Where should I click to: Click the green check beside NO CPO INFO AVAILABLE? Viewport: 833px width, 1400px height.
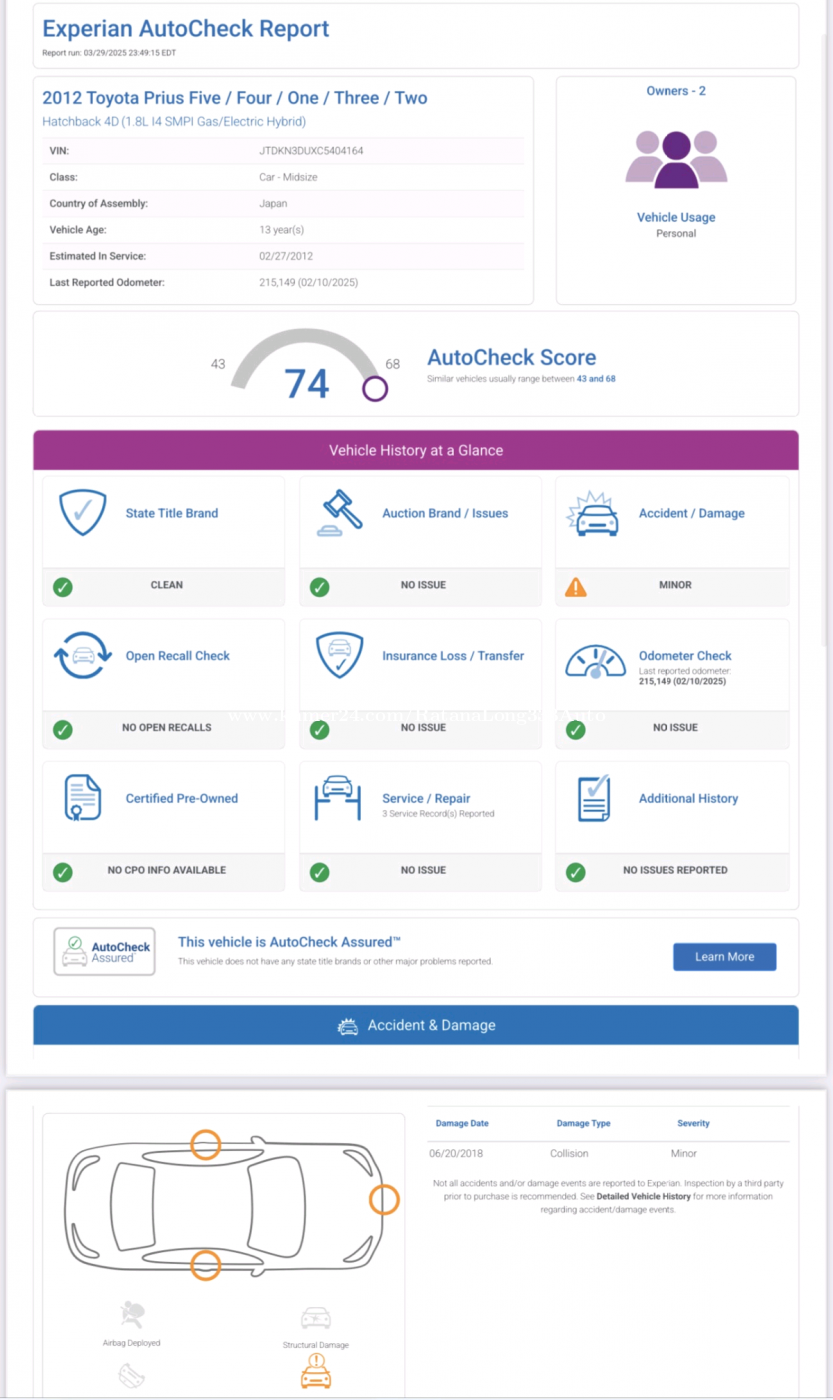click(62, 873)
